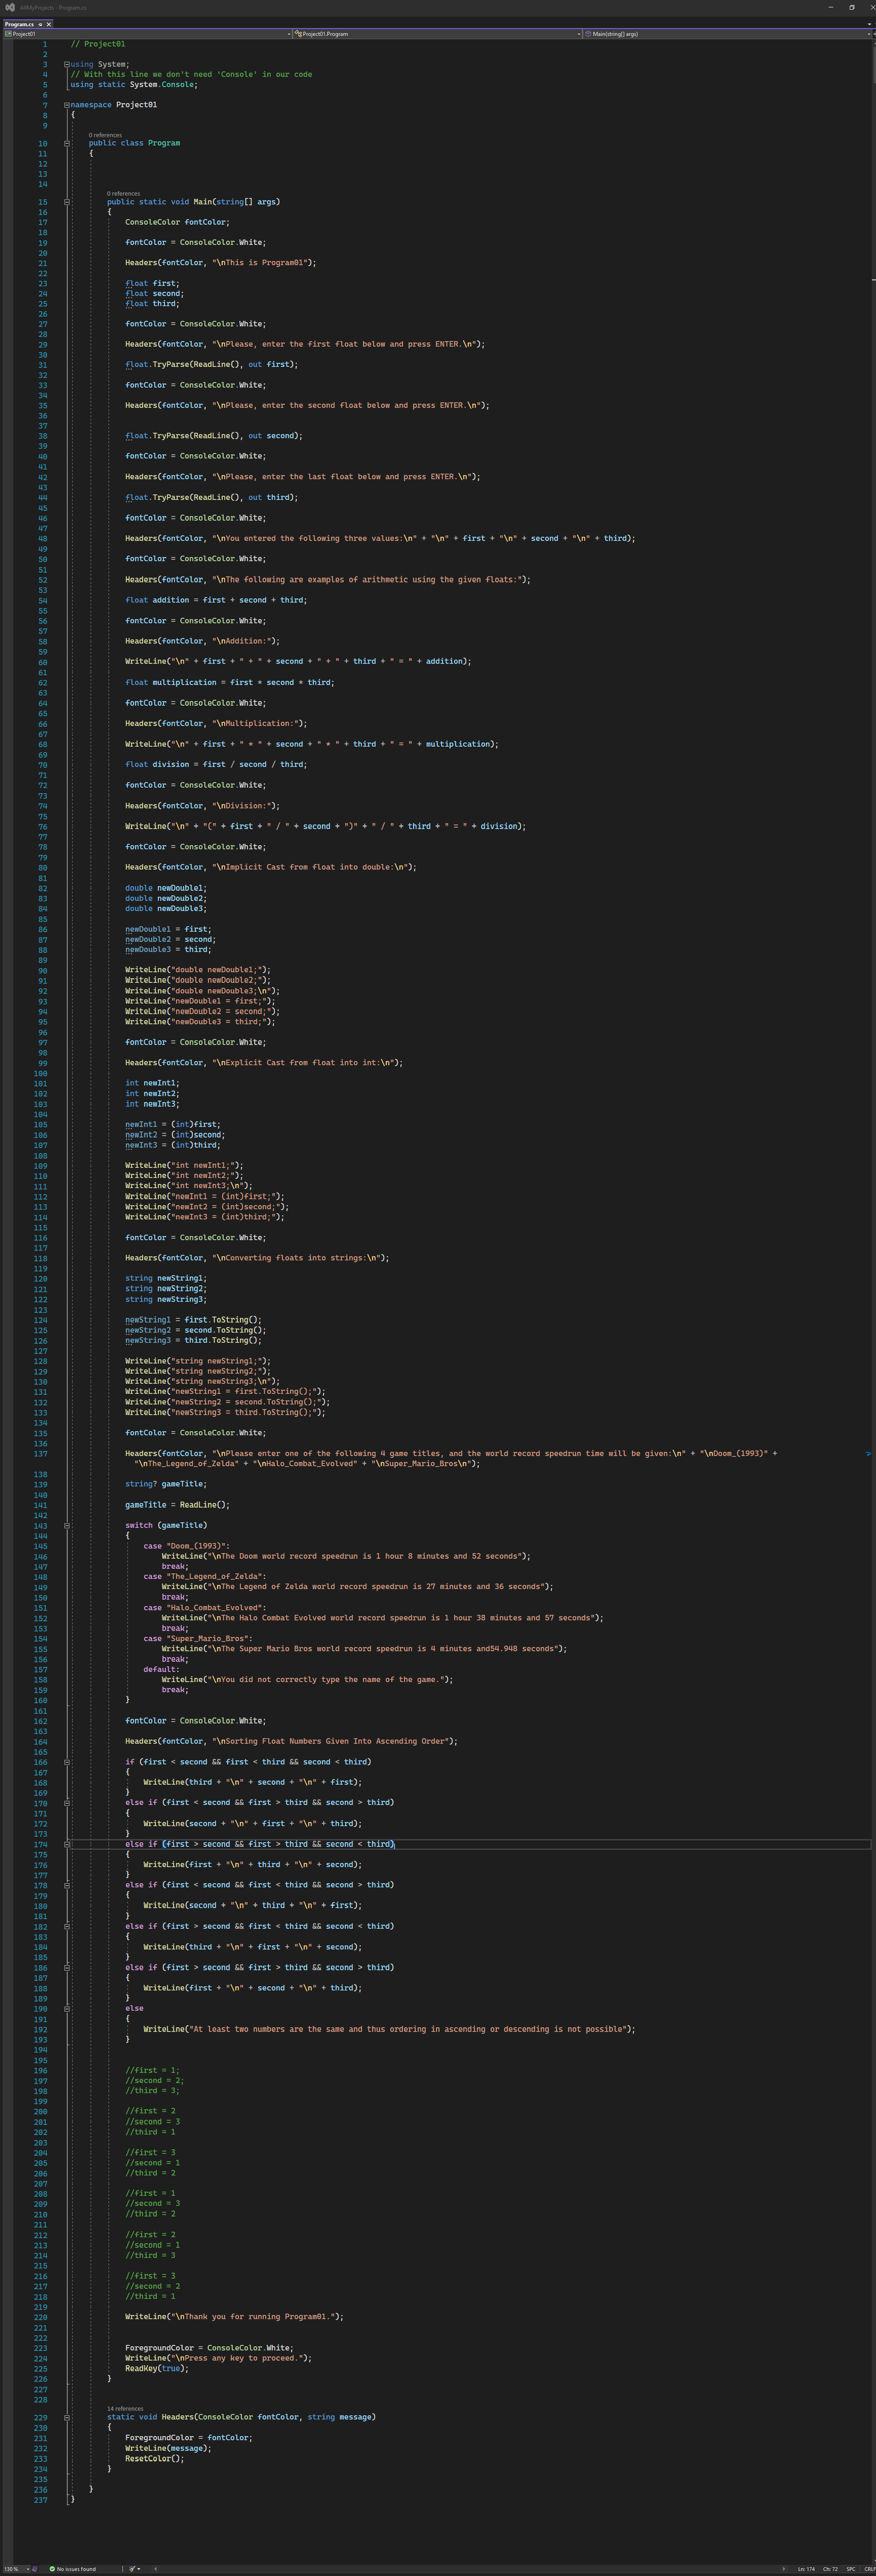Pin the Program.cs tab
Screen dimensions: 876x2576
point(39,24)
